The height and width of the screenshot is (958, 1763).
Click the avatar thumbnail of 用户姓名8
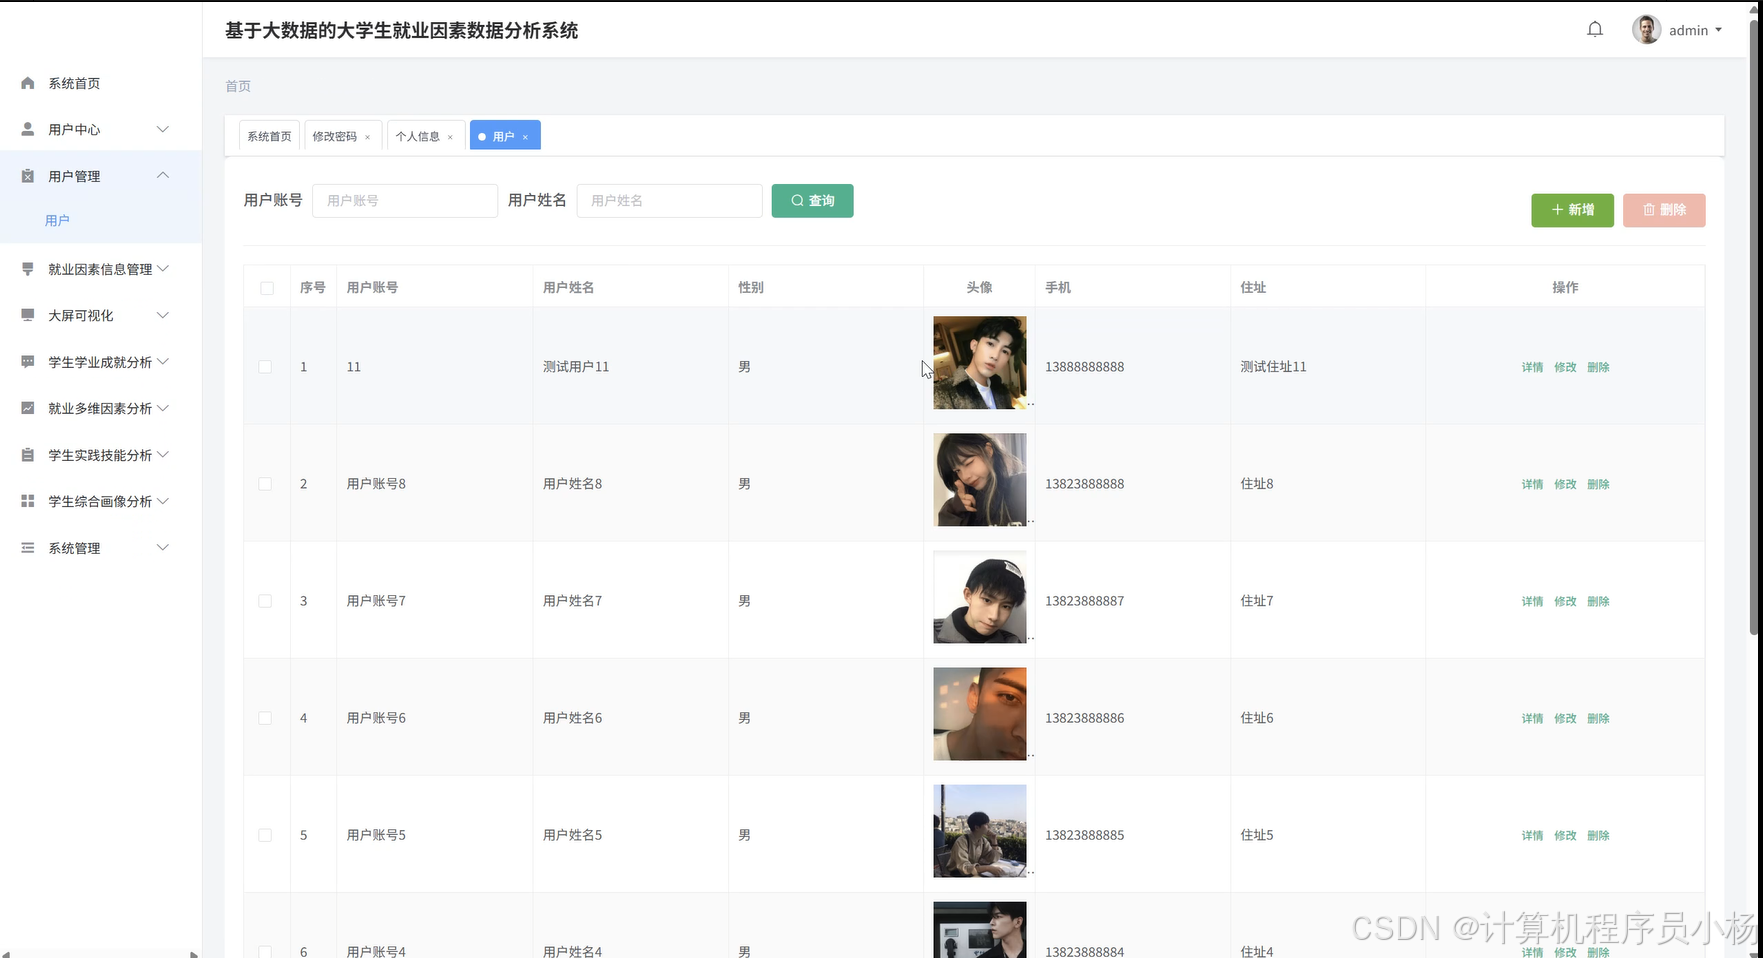(x=980, y=479)
